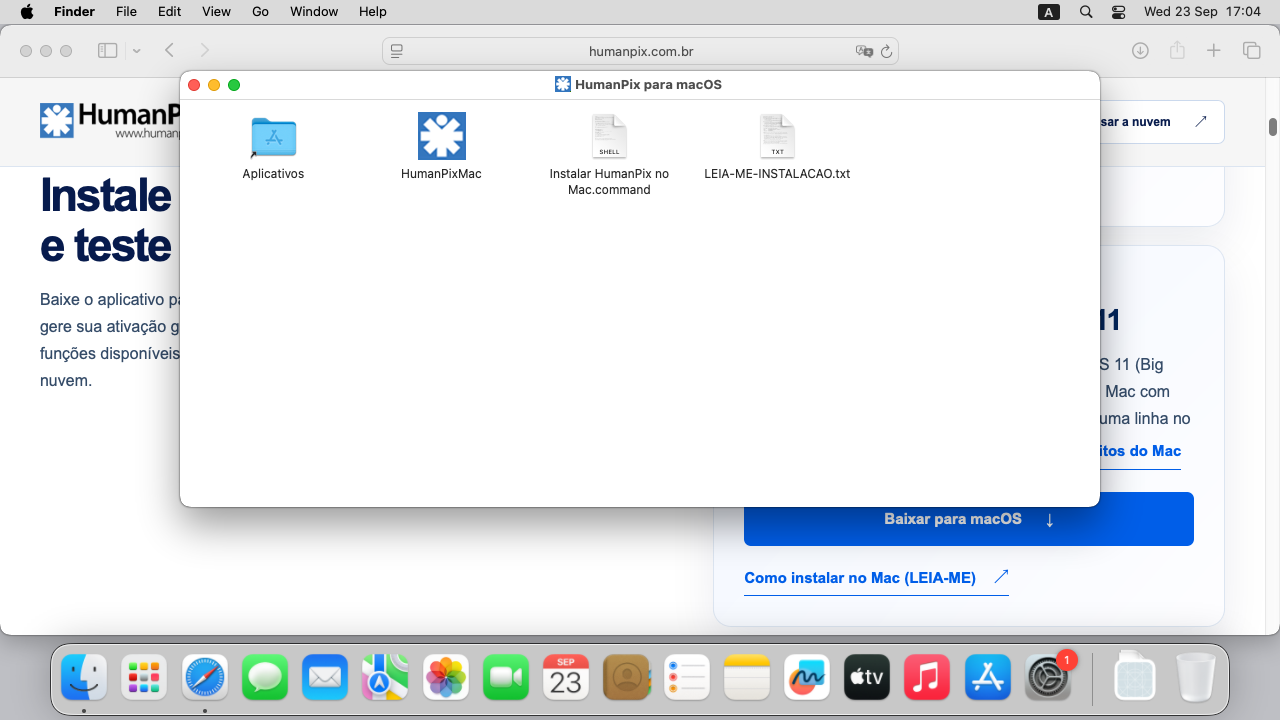Image resolution: width=1280 pixels, height=720 pixels.
Task: Open Messages from the Dock
Action: click(265, 679)
